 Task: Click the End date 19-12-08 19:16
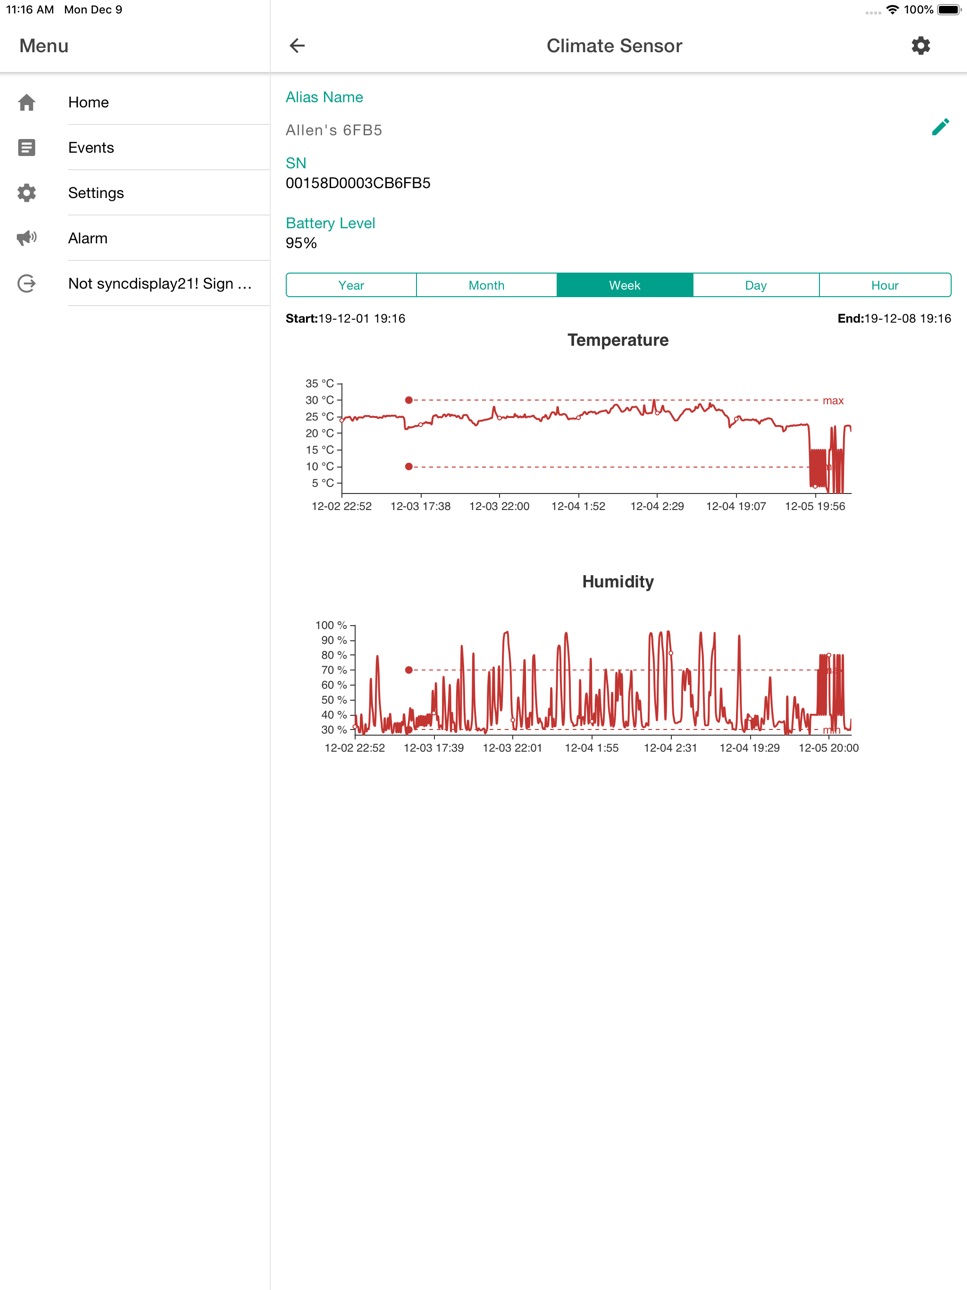pos(894,319)
